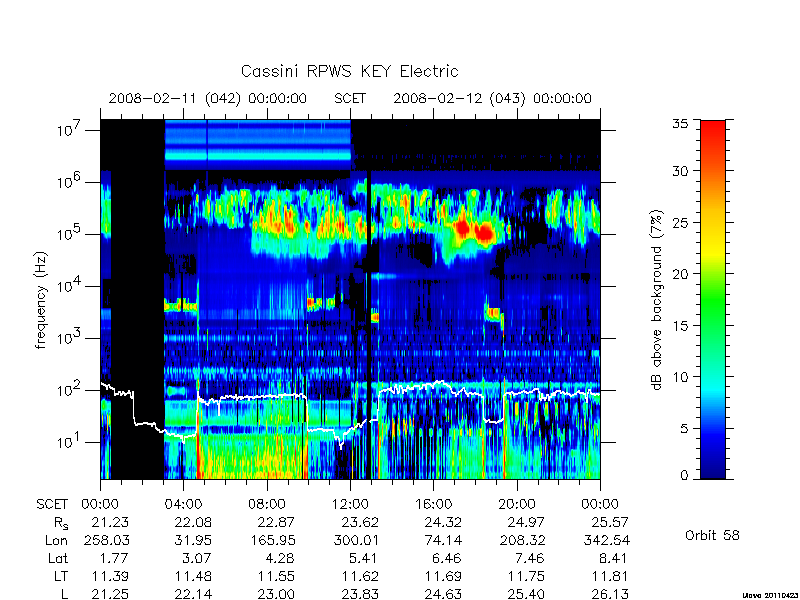Click the L value '26.13'

[610, 594]
